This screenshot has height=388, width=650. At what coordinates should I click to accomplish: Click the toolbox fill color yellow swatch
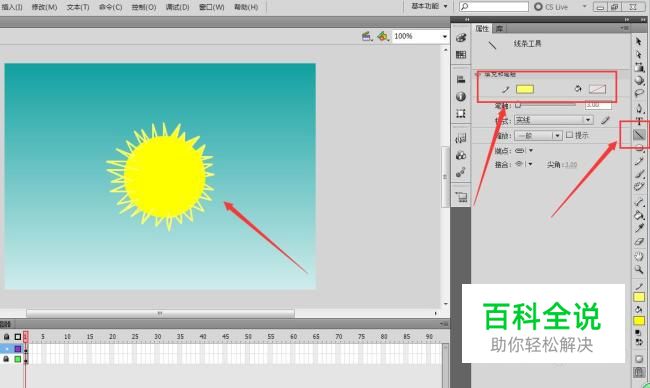(639, 321)
